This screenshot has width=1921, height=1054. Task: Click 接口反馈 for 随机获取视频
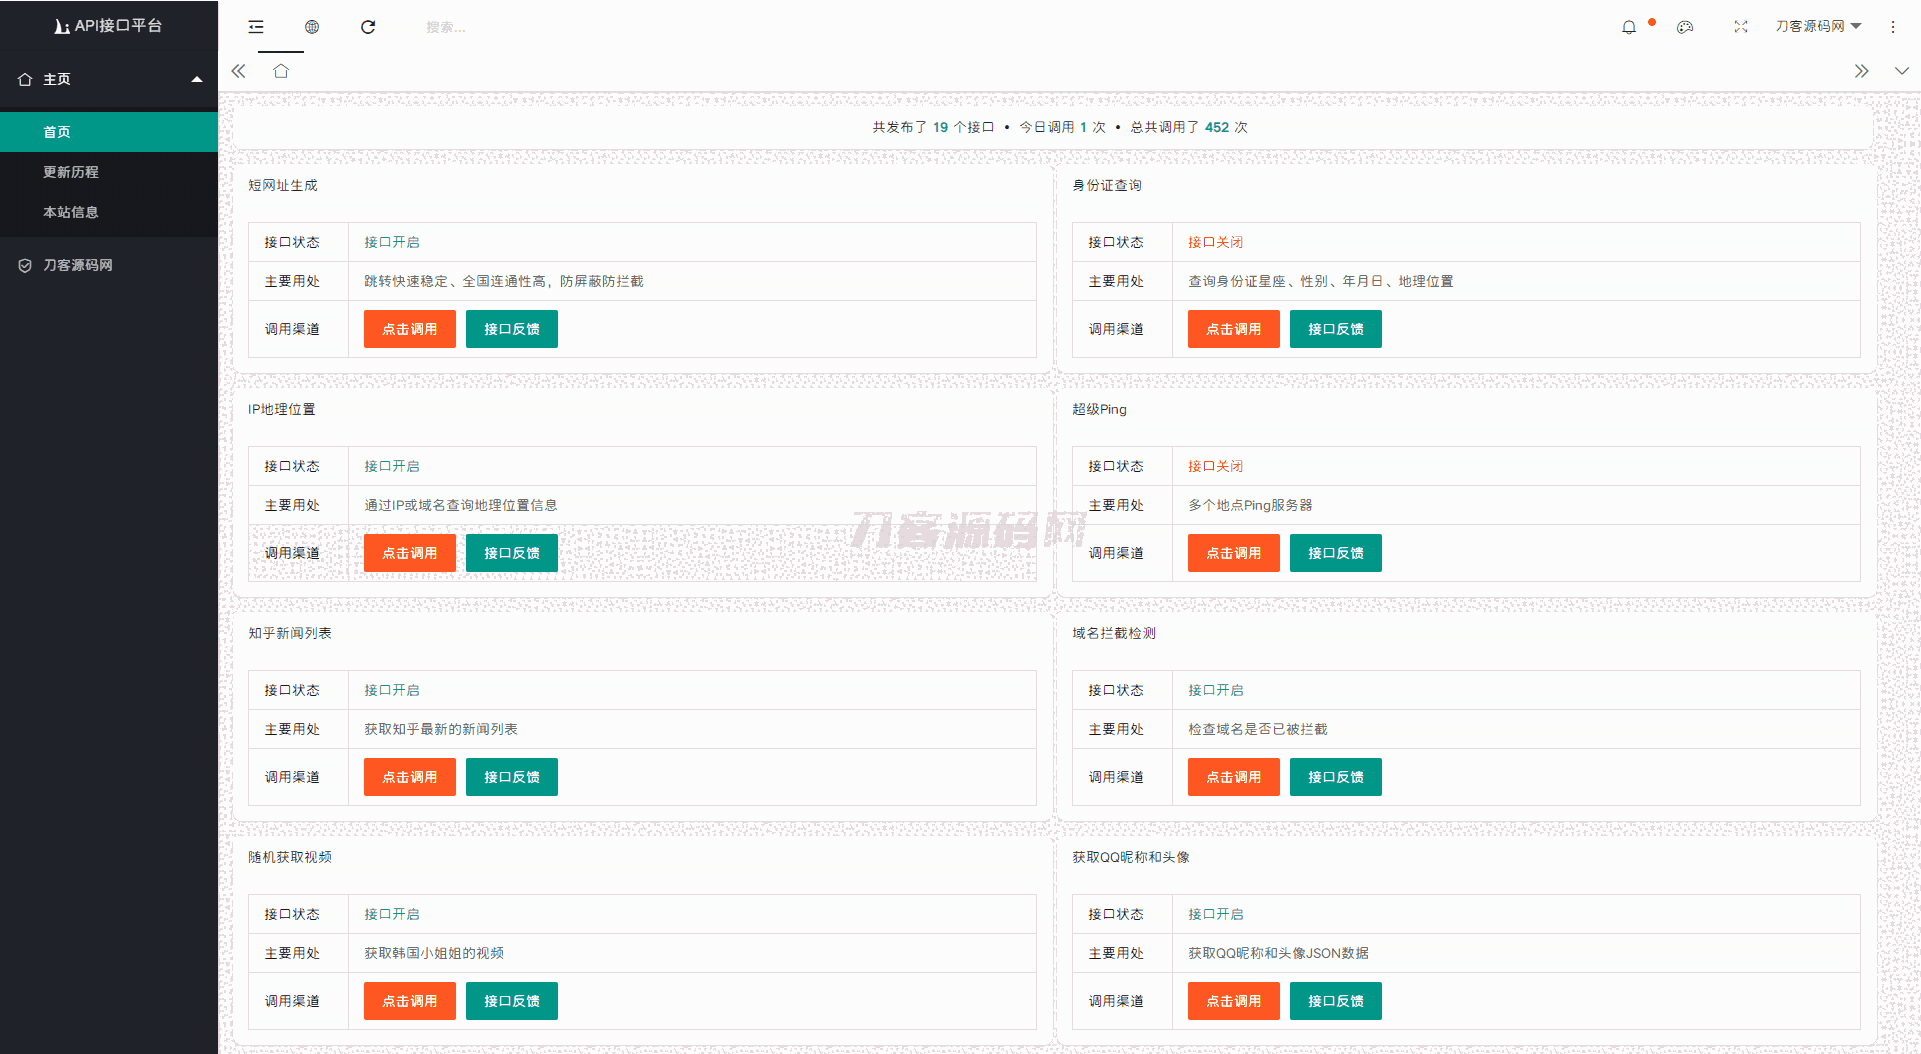[x=512, y=1001]
